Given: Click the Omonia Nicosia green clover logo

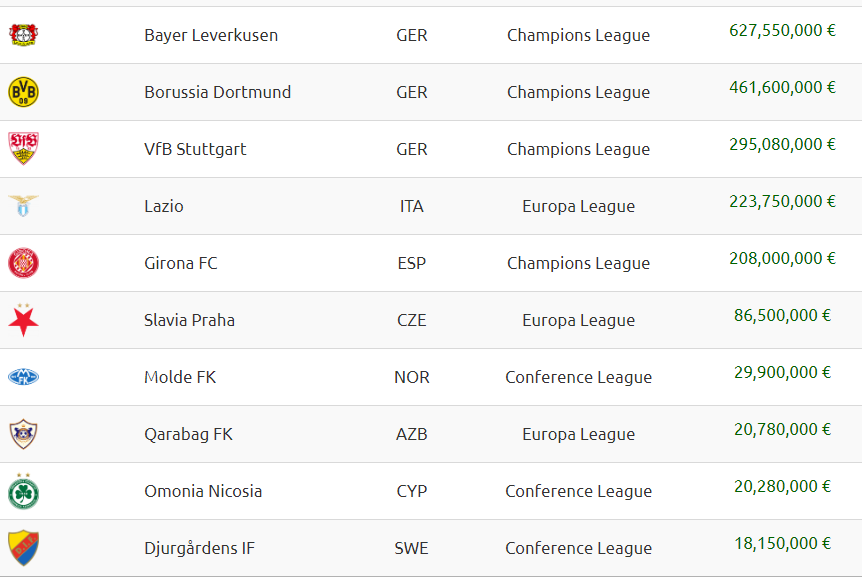Looking at the screenshot, I should 23,491.
